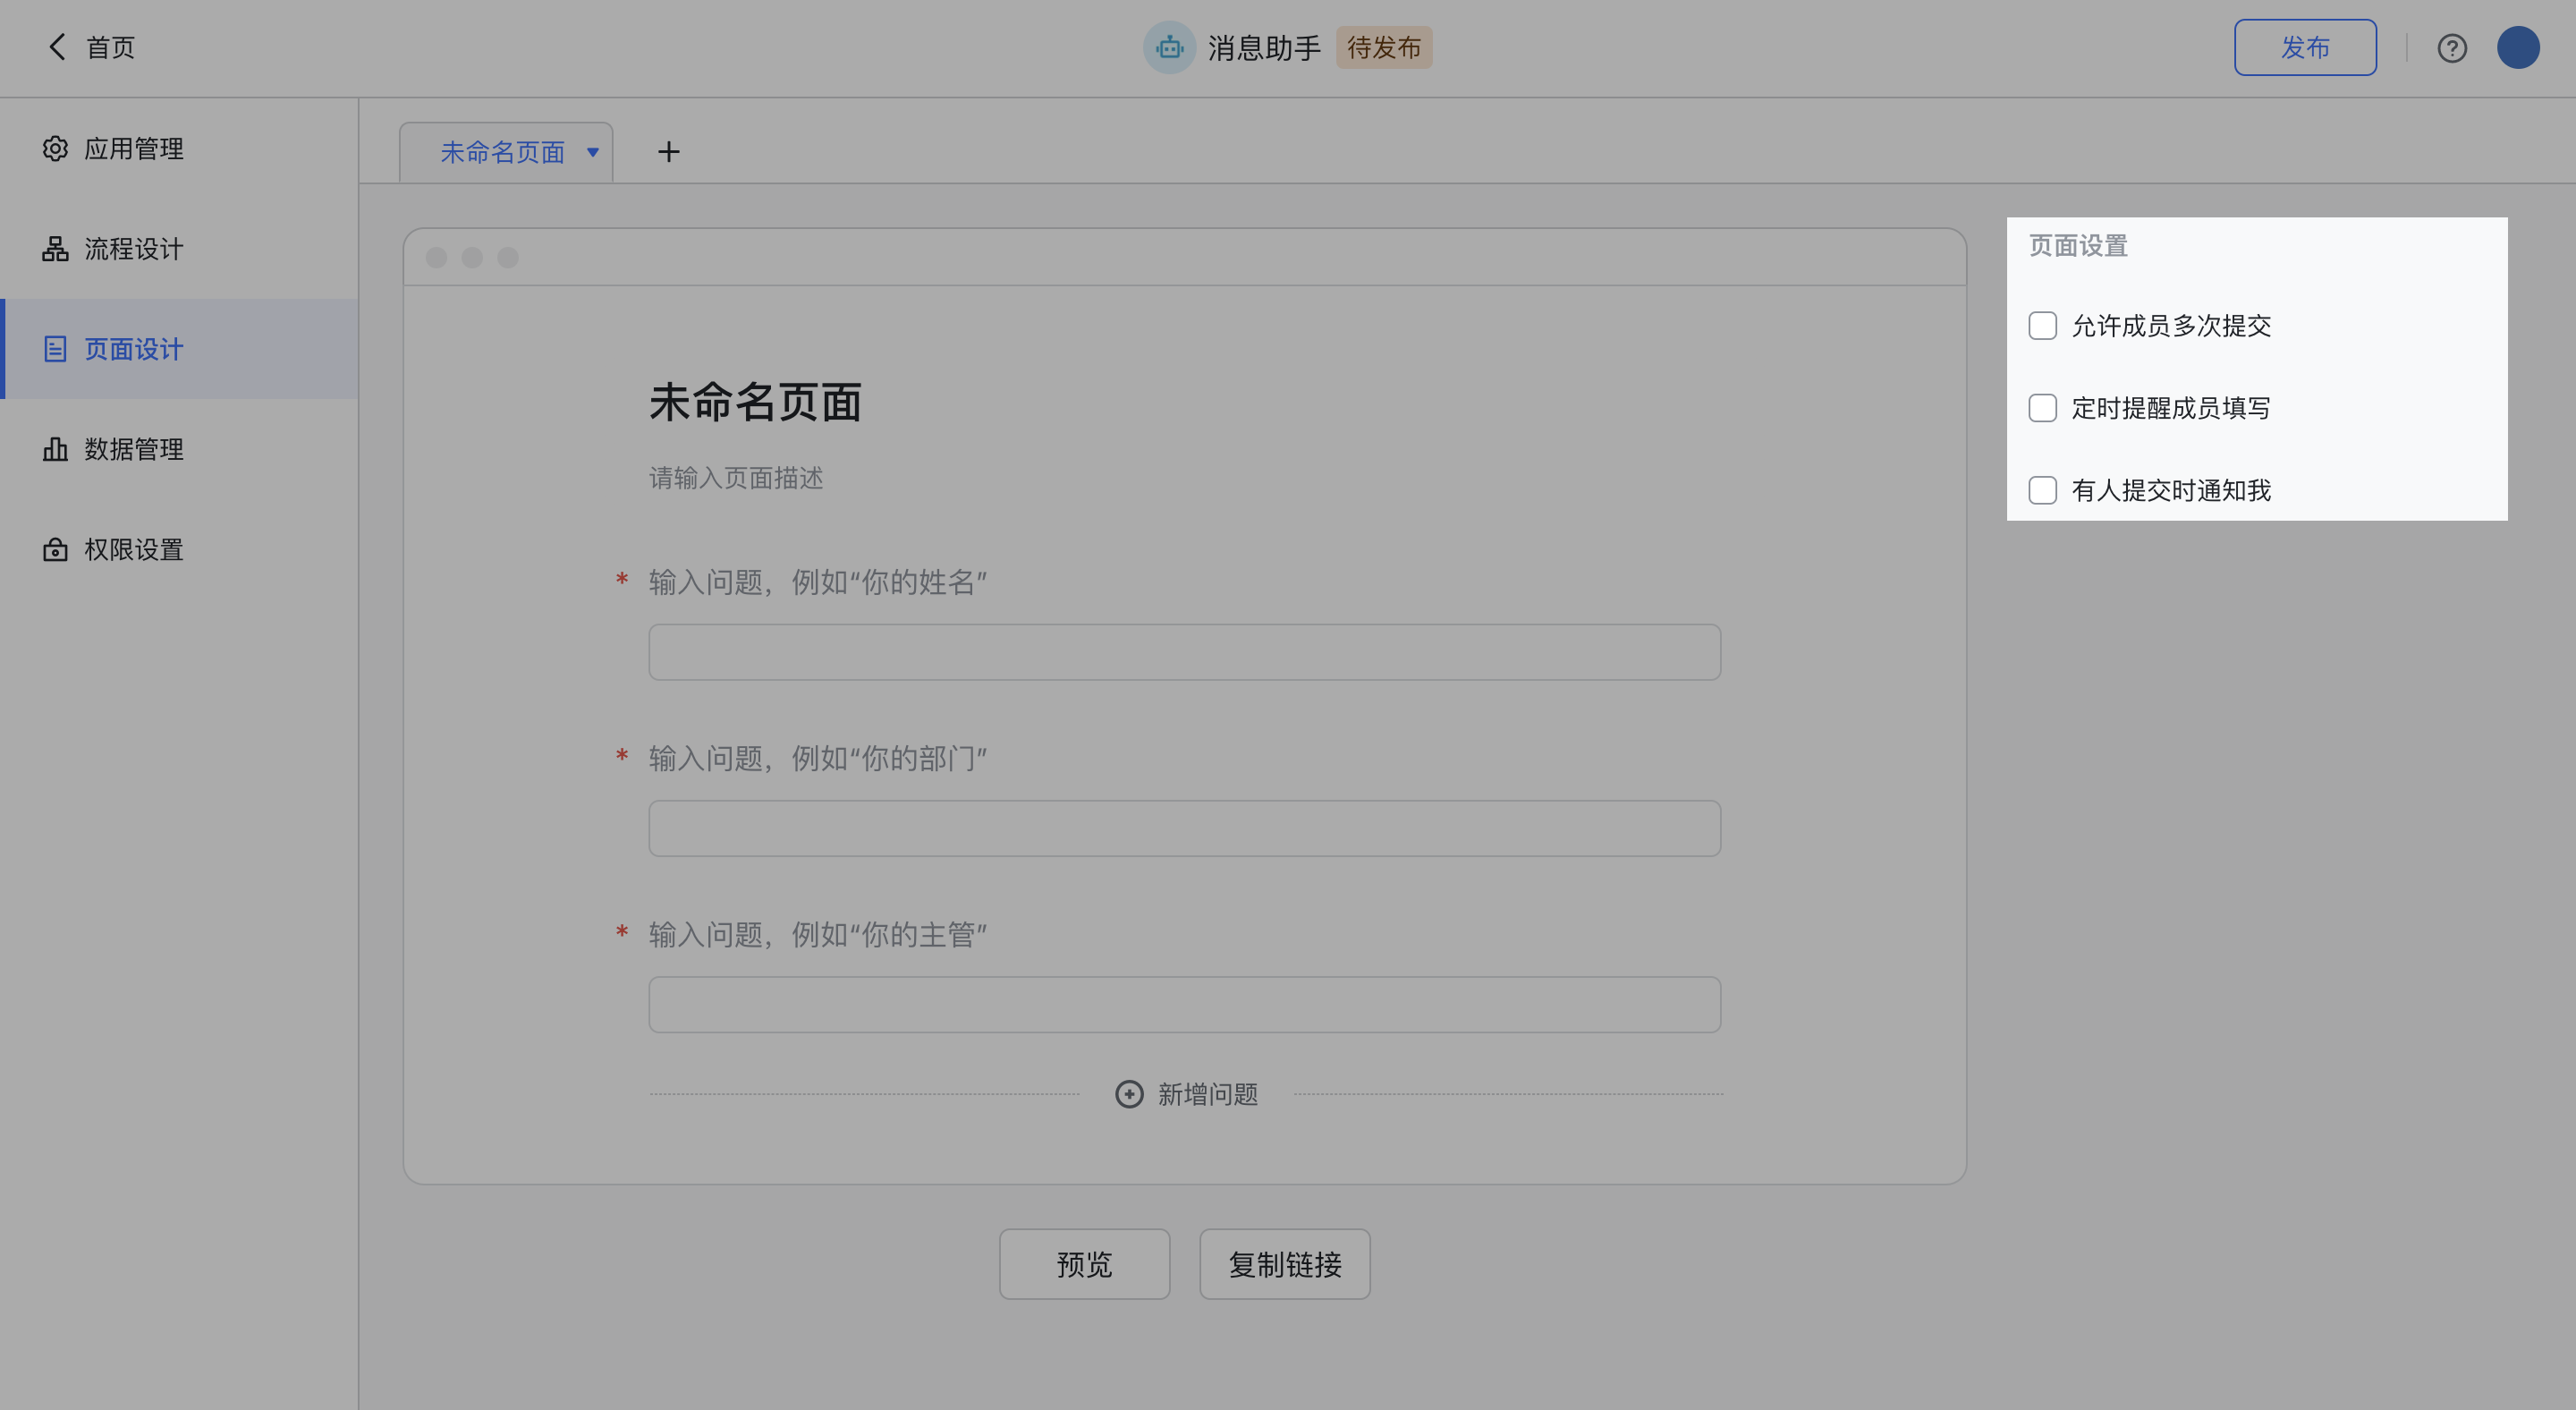Open 页面设计 in the sidebar

pyautogui.click(x=180, y=349)
